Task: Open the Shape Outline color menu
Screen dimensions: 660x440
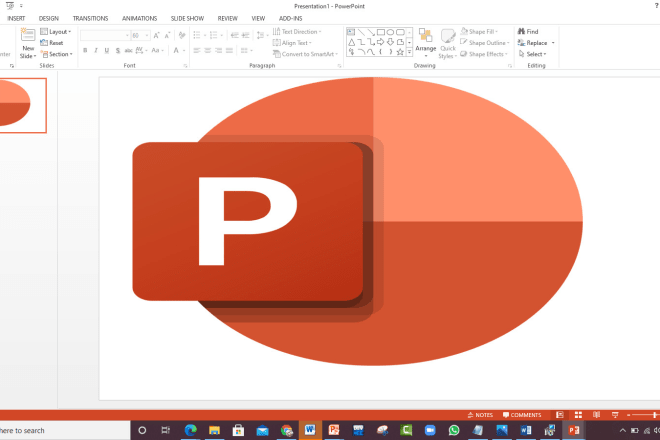Action: (x=485, y=43)
